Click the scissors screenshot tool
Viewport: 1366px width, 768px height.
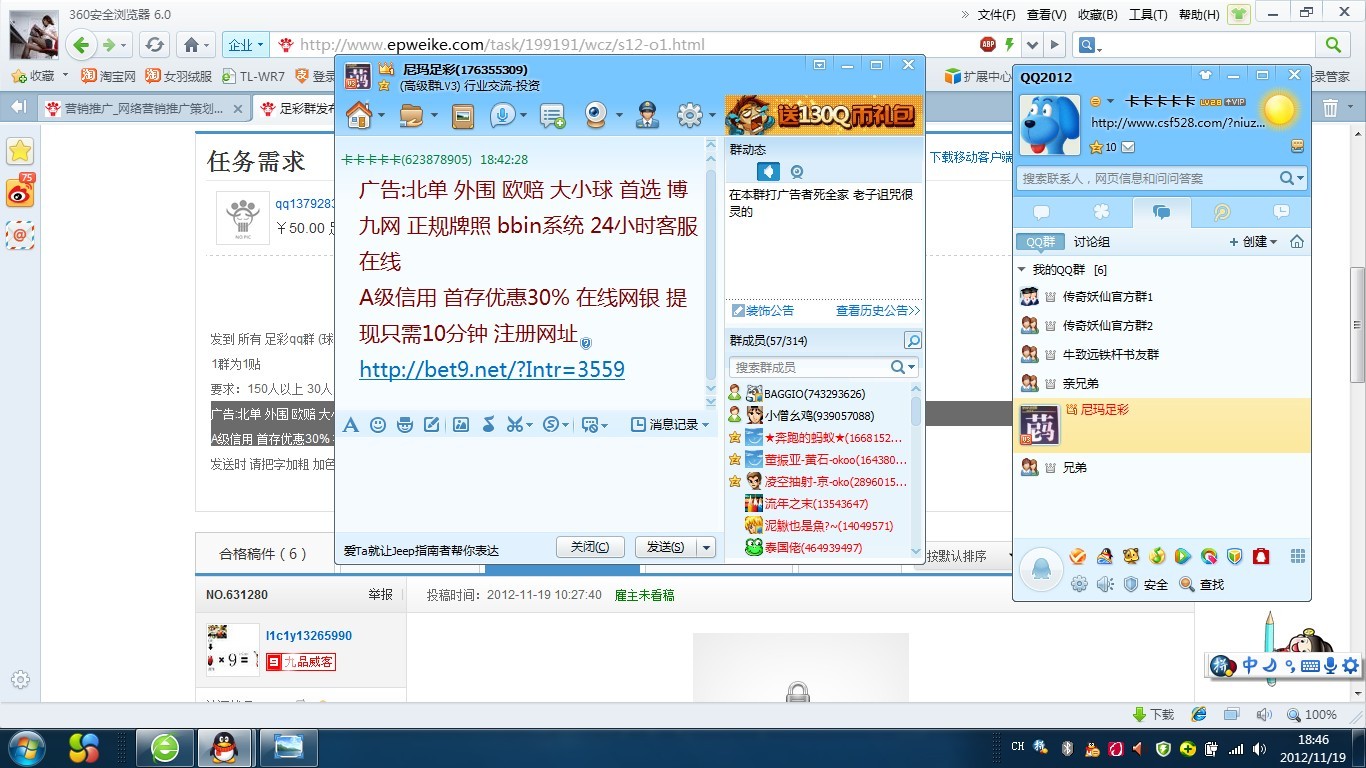pos(514,425)
